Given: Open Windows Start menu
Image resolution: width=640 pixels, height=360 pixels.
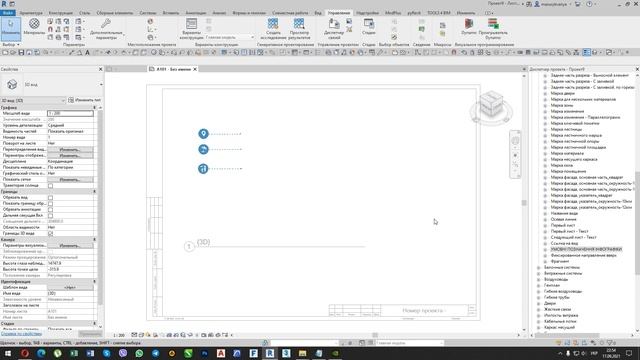Looking at the screenshot, I should coord(8,353).
